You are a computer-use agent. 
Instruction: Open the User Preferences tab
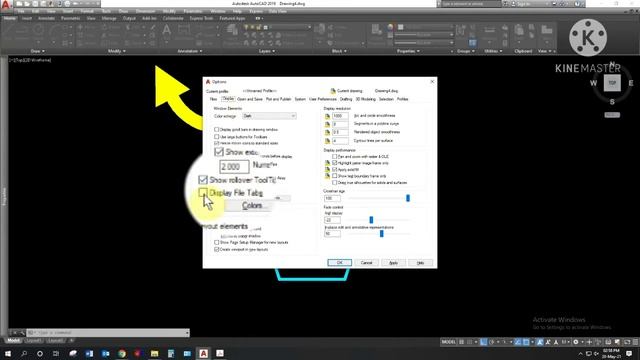323,99
